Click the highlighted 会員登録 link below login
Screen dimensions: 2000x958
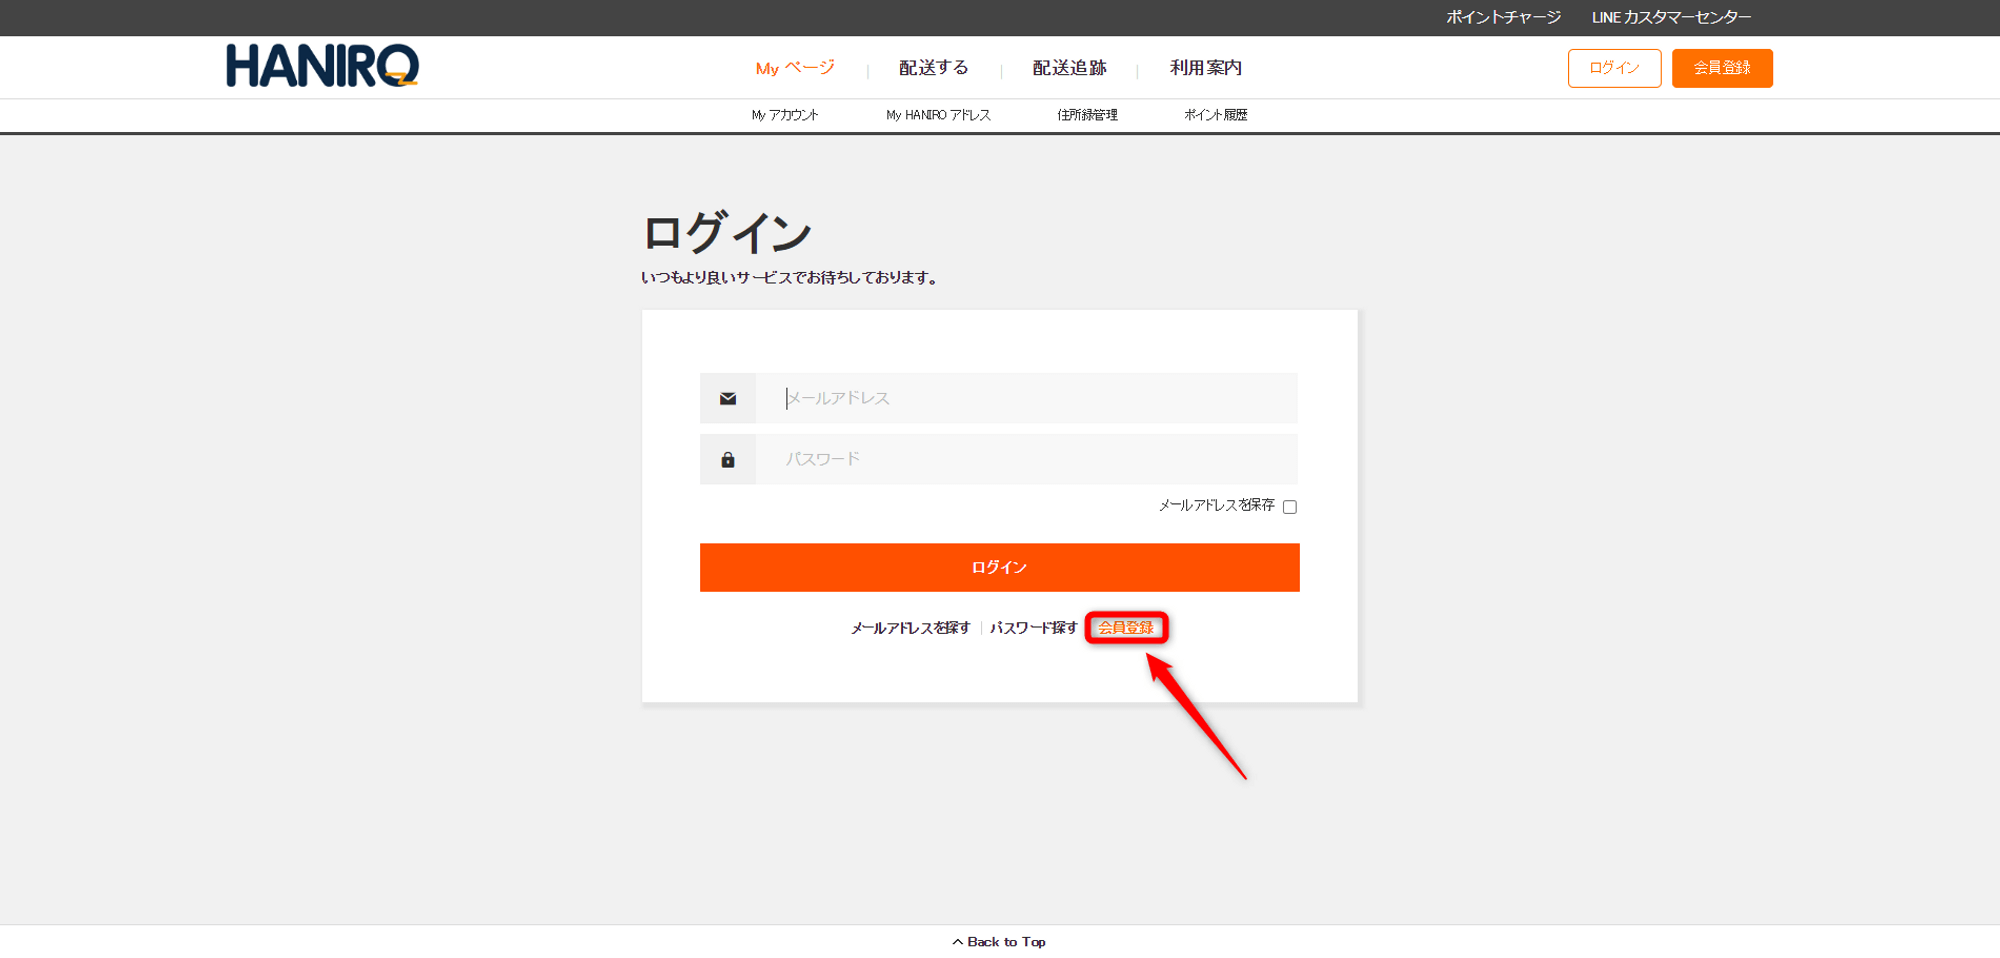click(x=1126, y=628)
